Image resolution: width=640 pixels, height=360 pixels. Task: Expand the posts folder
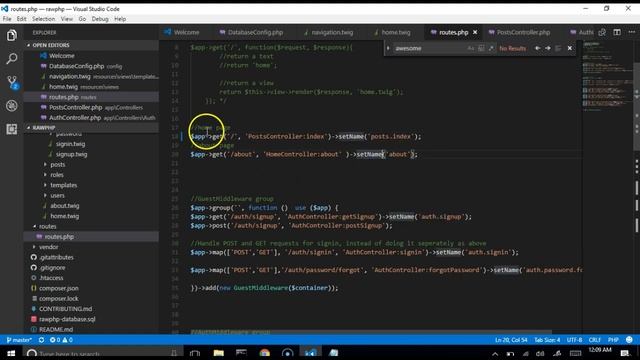pos(57,164)
